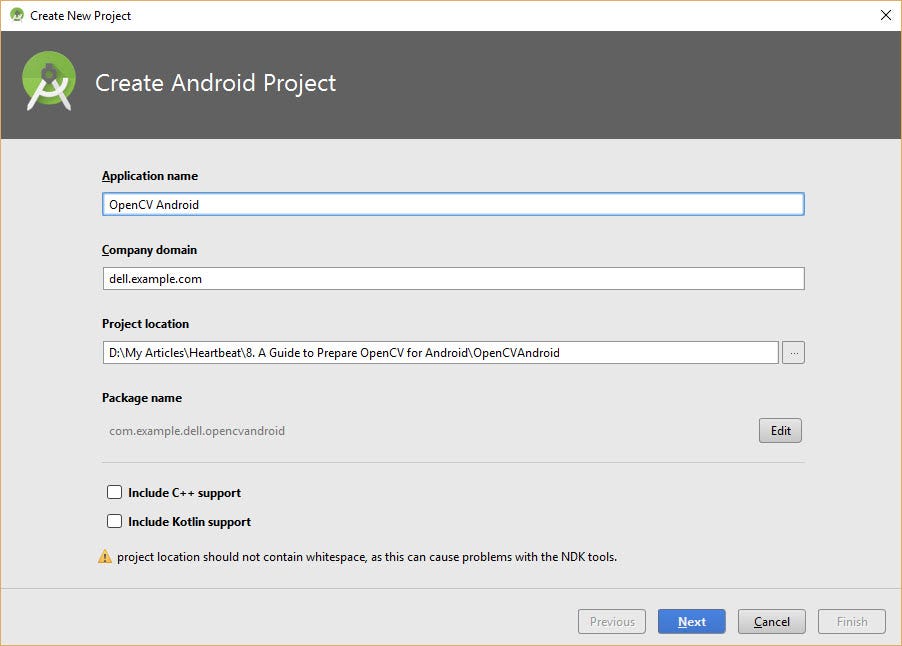Click the Project location label
This screenshot has width=902, height=646.
tap(145, 324)
